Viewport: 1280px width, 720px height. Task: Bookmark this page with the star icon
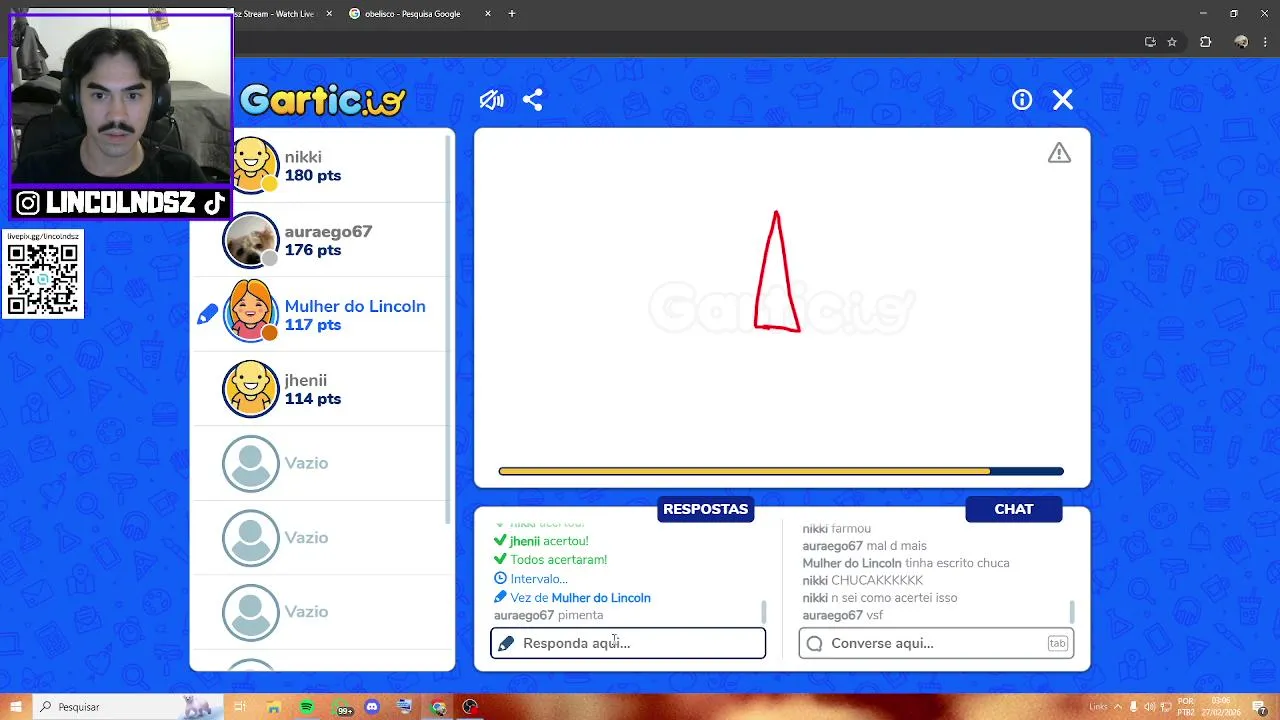(1172, 42)
